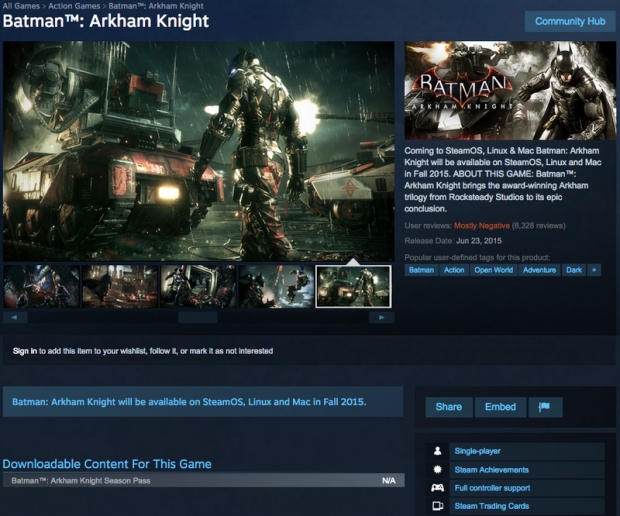The height and width of the screenshot is (516, 620).
Task: Open the Community Hub
Action: 570,21
